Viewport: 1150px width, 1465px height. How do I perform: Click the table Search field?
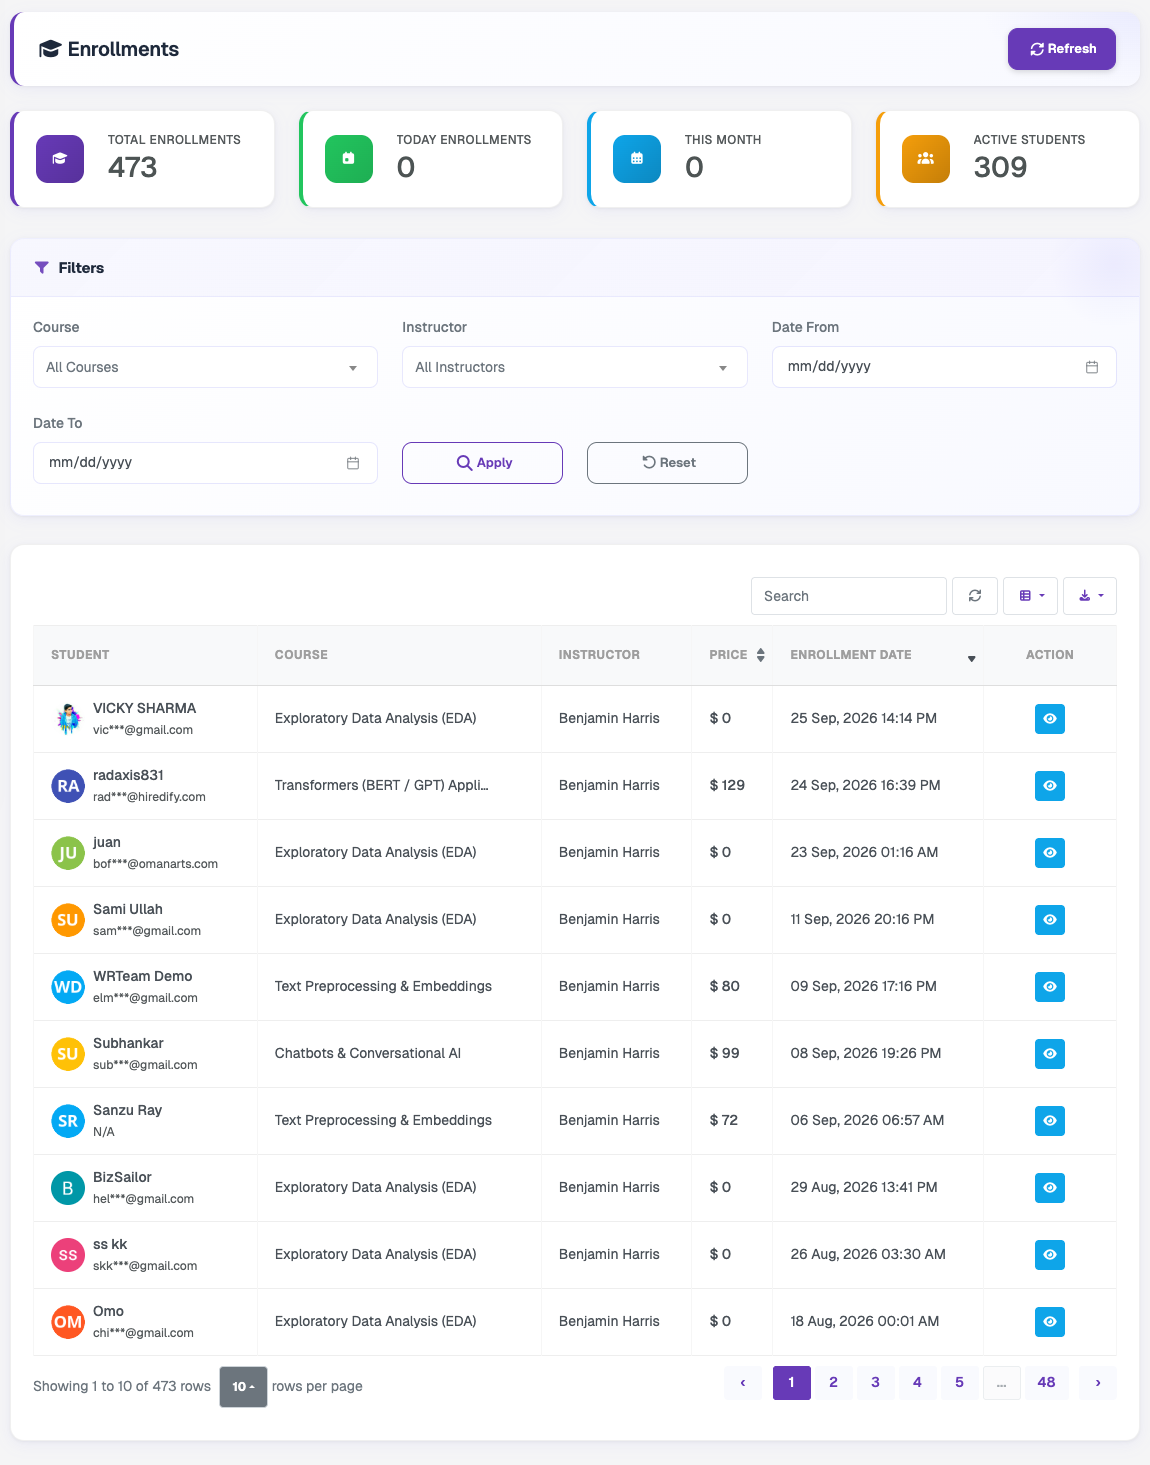point(849,596)
